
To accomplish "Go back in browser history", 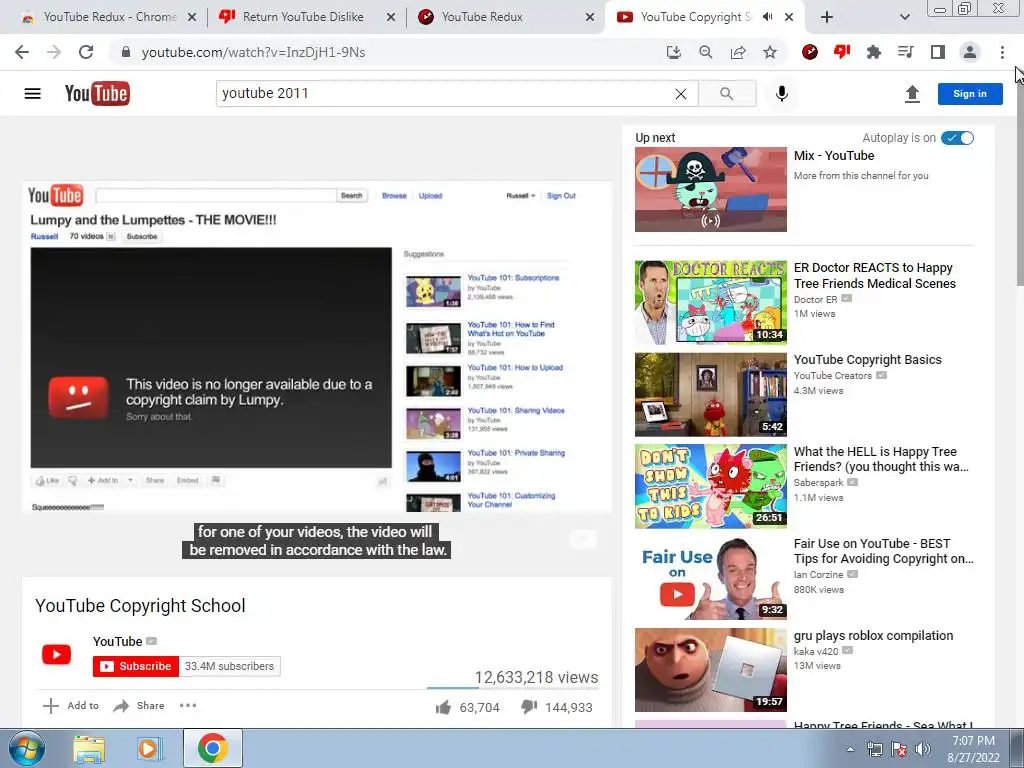I will (x=22, y=52).
